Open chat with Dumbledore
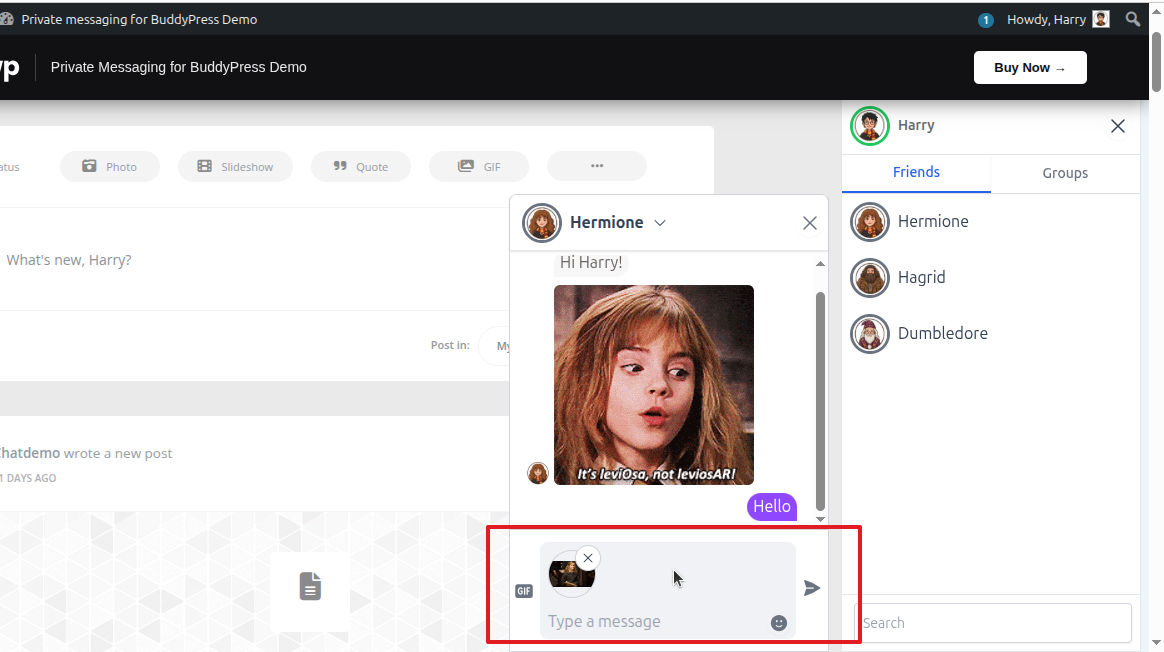Image resolution: width=1164 pixels, height=652 pixels. (942, 333)
